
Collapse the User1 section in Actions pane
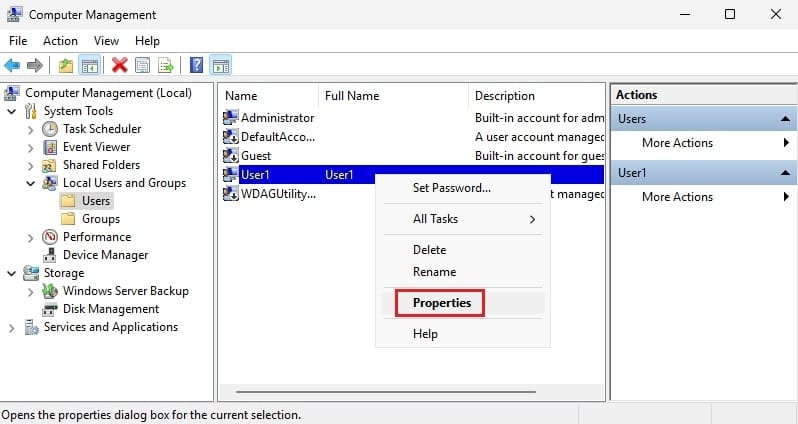(x=785, y=173)
